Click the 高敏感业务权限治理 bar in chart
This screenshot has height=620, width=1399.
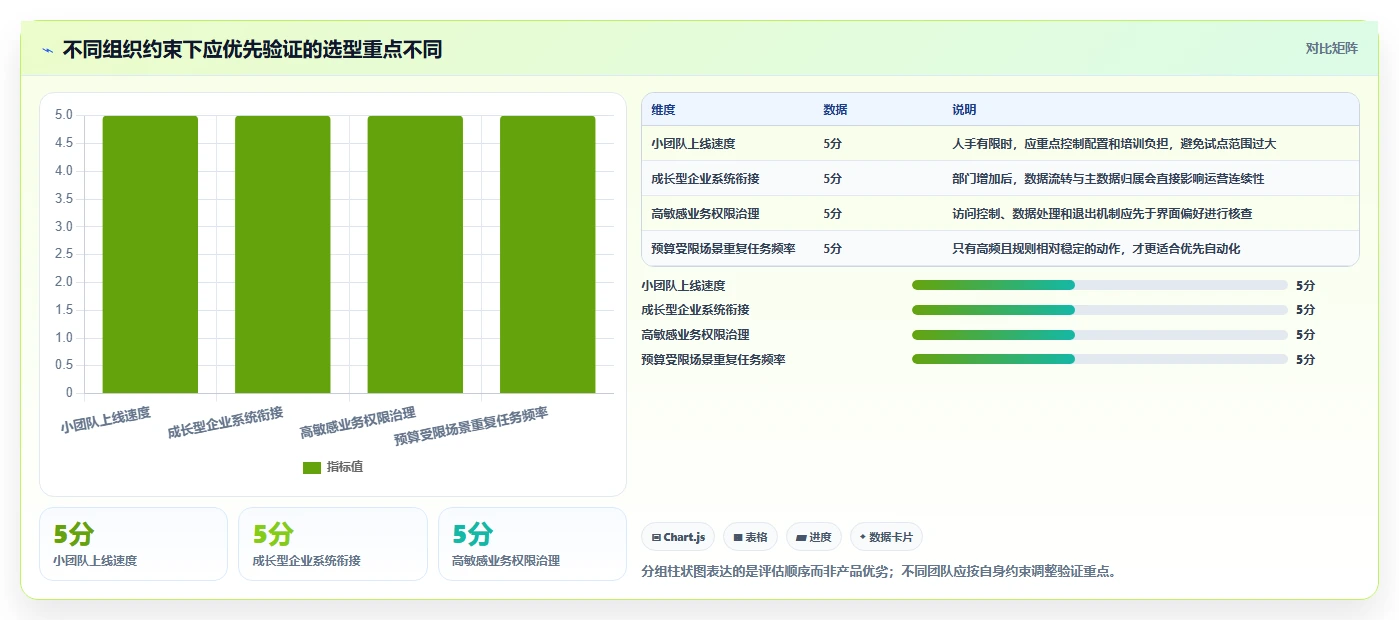click(415, 254)
